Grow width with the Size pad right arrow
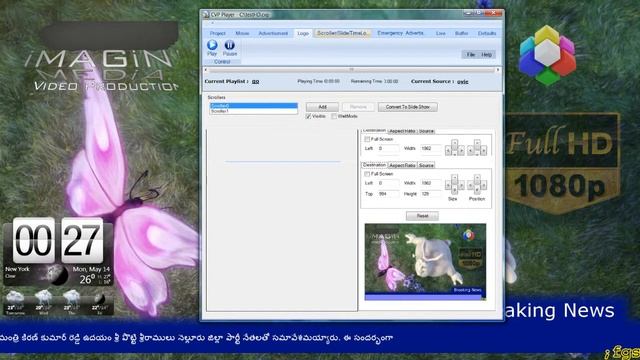Viewport: 640px width, 360px height. tap(461, 185)
